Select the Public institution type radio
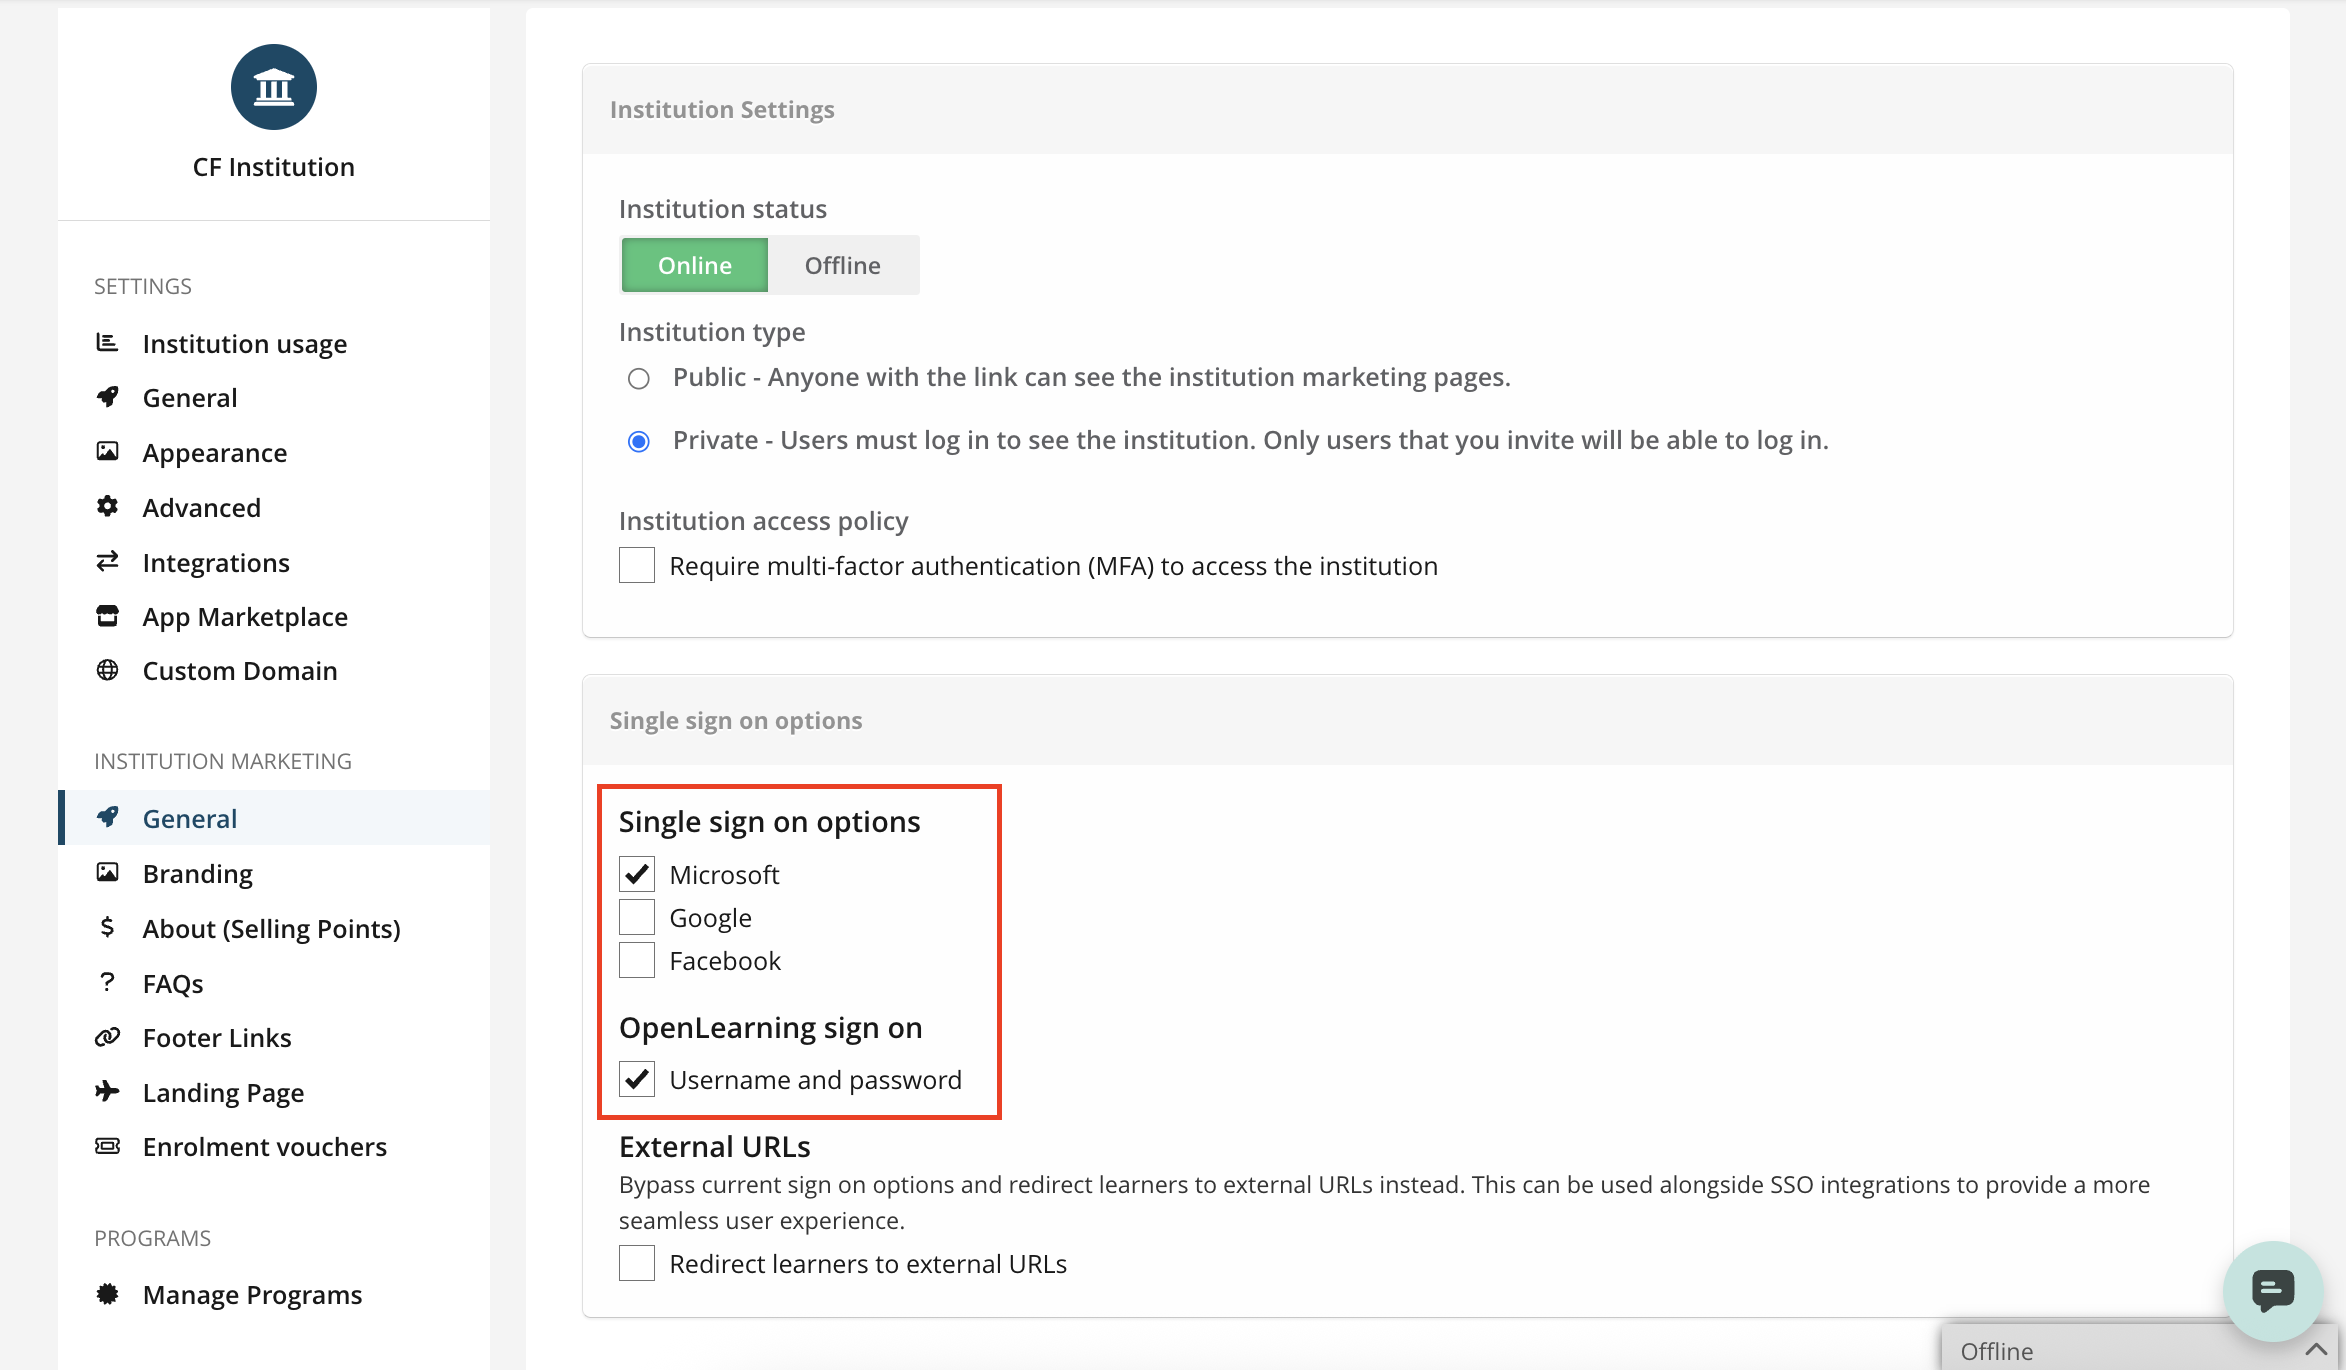Screen dimensions: 2346x1370 pos(638,378)
